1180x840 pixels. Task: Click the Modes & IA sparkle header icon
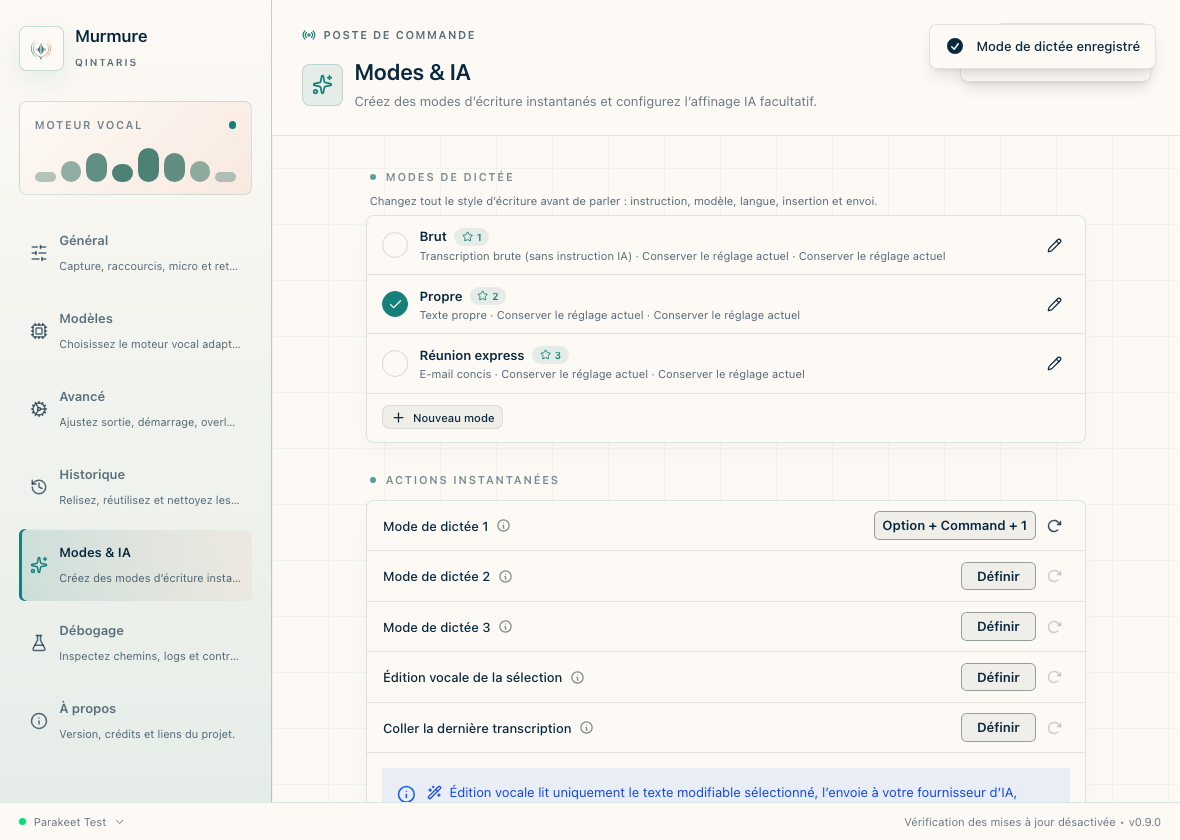tap(322, 85)
